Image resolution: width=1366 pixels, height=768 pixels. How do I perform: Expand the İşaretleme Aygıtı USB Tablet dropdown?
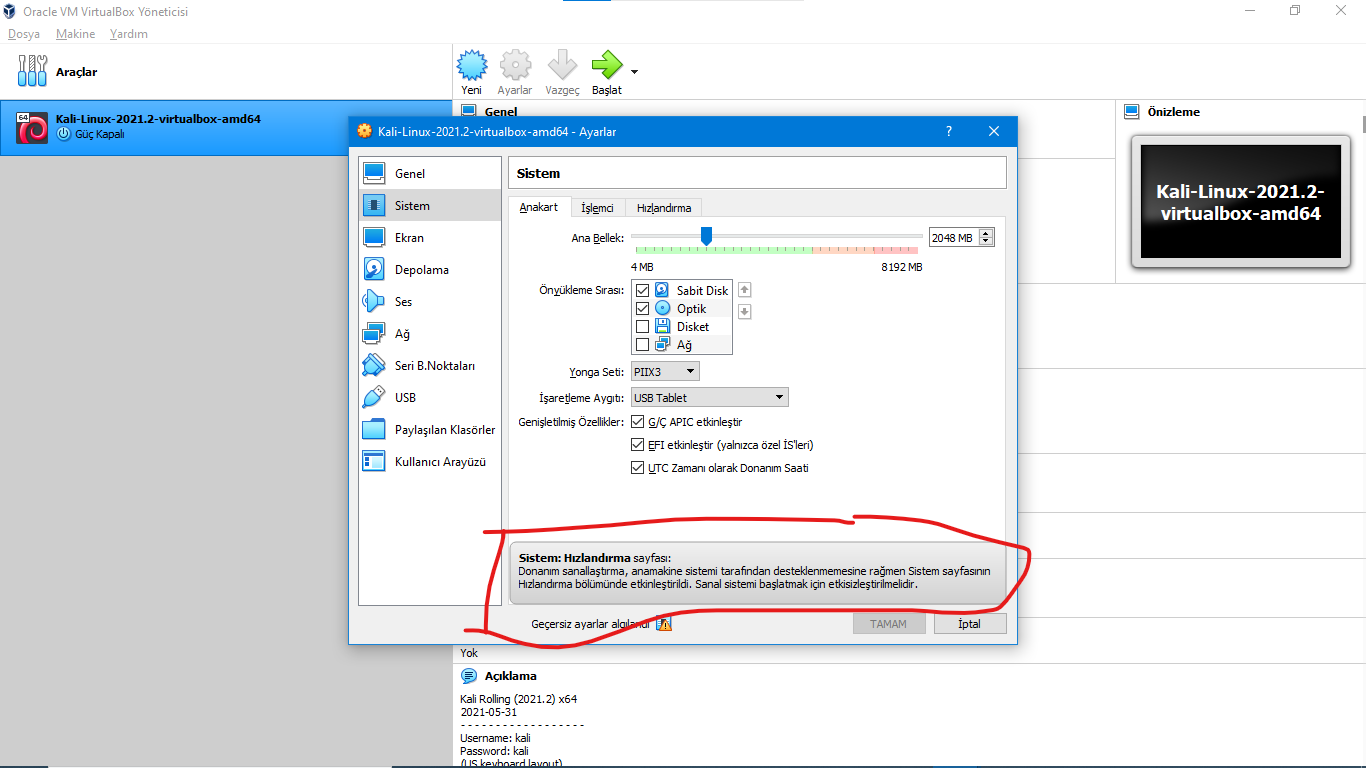[709, 398]
